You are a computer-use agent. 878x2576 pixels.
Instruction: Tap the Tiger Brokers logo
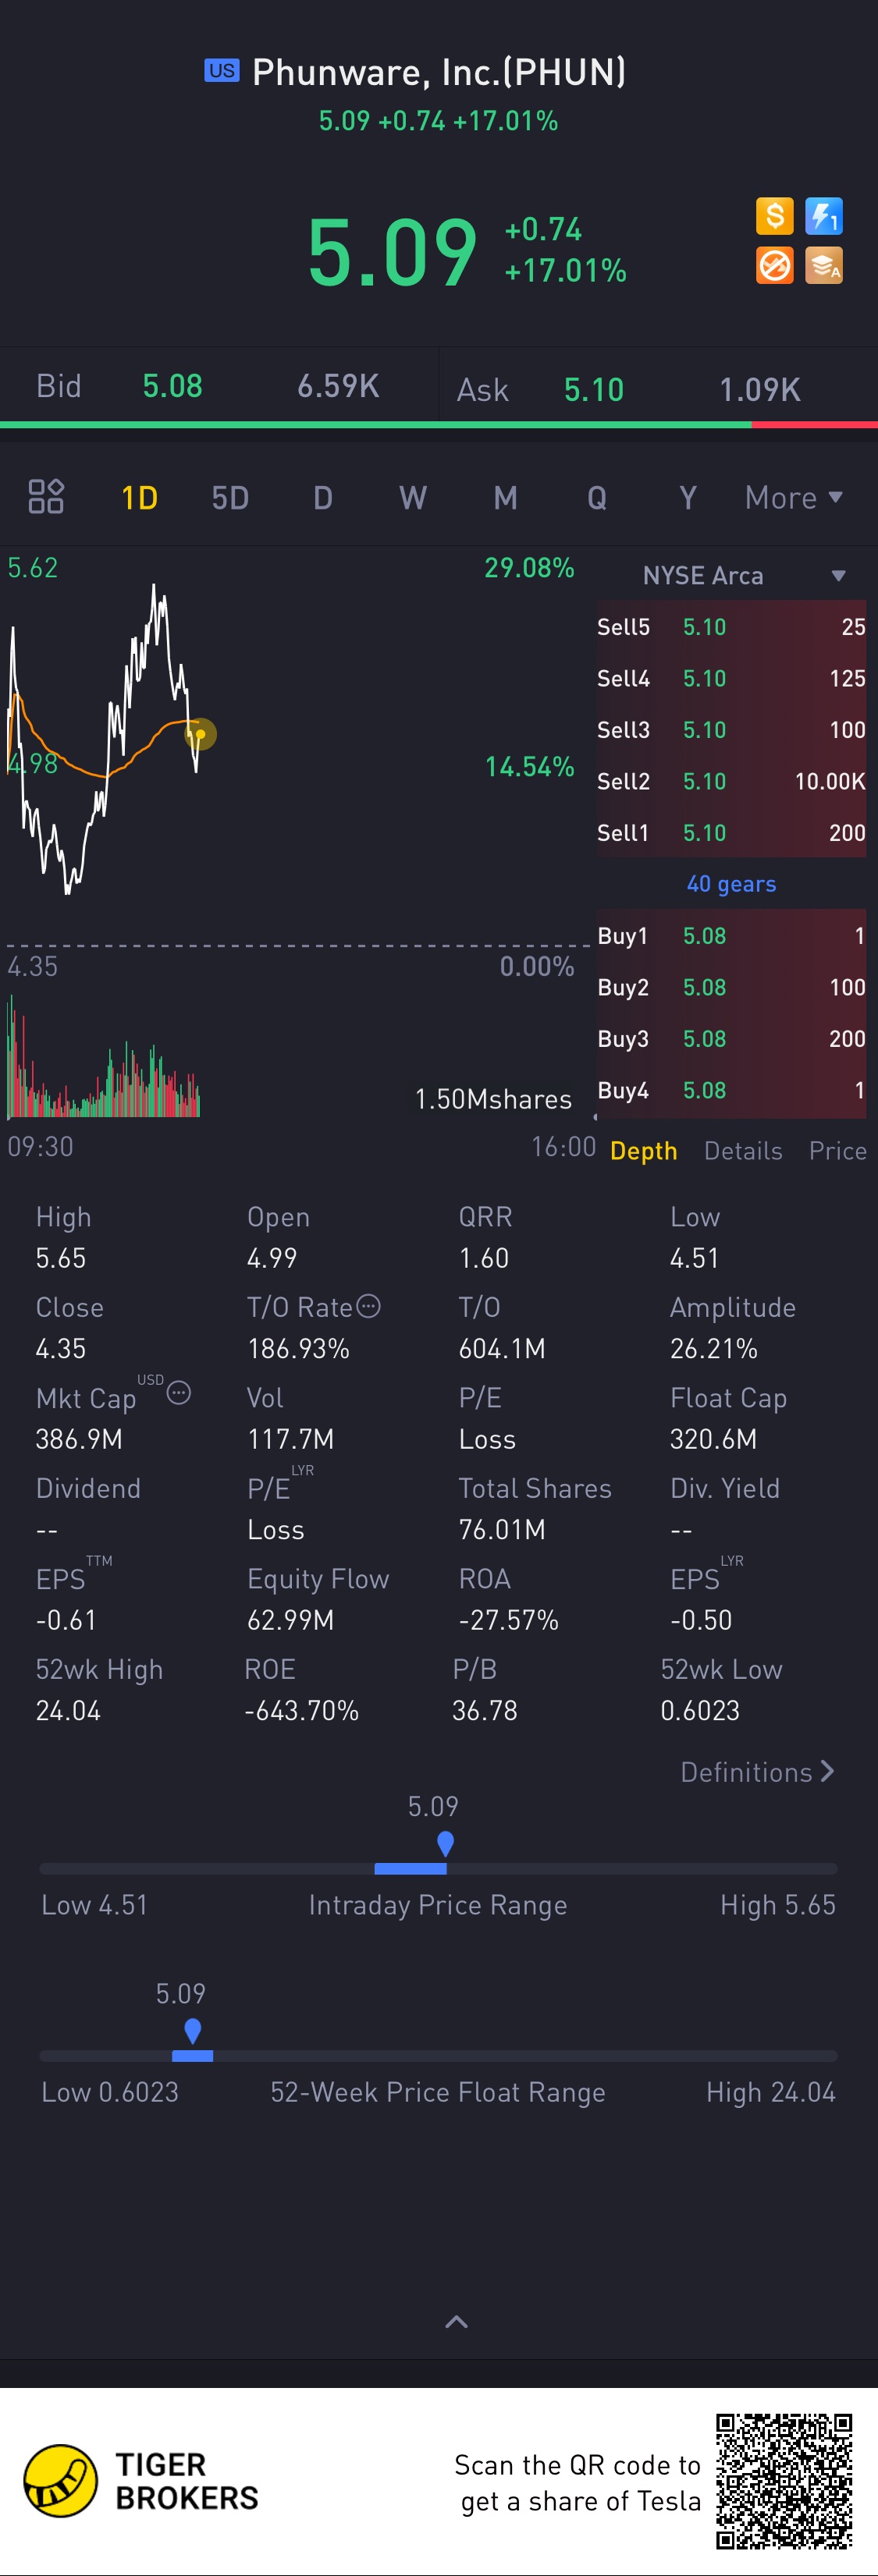[141, 2481]
